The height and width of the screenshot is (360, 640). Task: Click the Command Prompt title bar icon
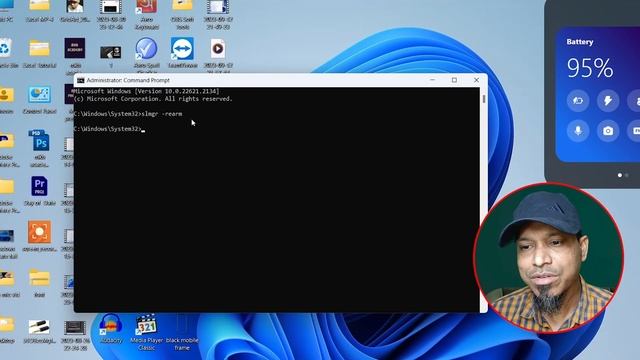[80, 80]
